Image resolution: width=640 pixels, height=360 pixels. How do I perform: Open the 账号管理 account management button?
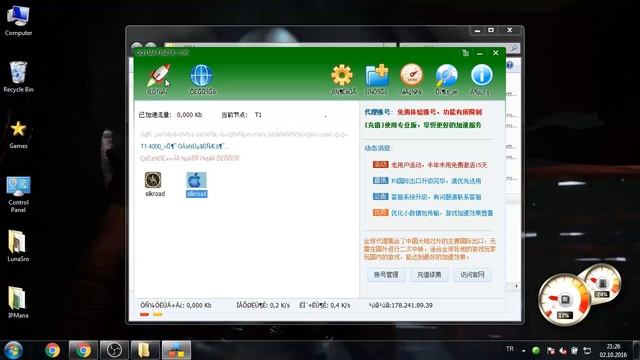point(386,275)
